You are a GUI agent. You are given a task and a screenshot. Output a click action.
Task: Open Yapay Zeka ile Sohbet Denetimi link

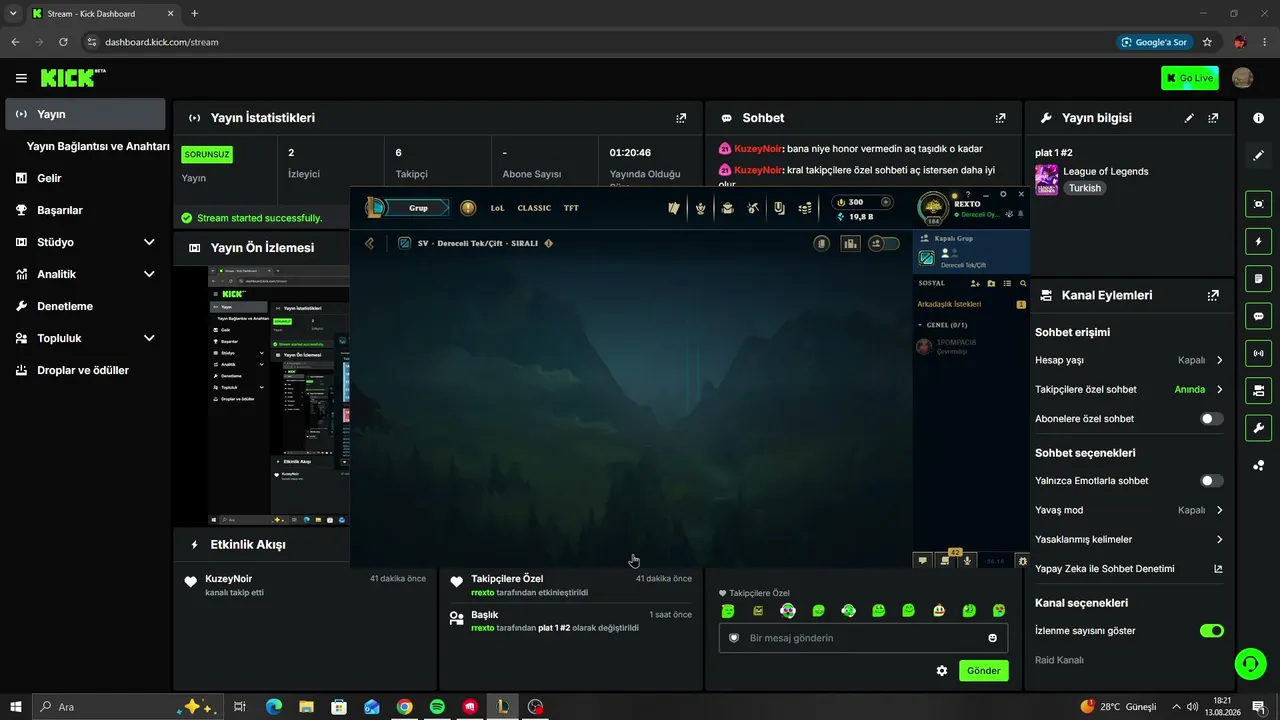pyautogui.click(x=1129, y=569)
